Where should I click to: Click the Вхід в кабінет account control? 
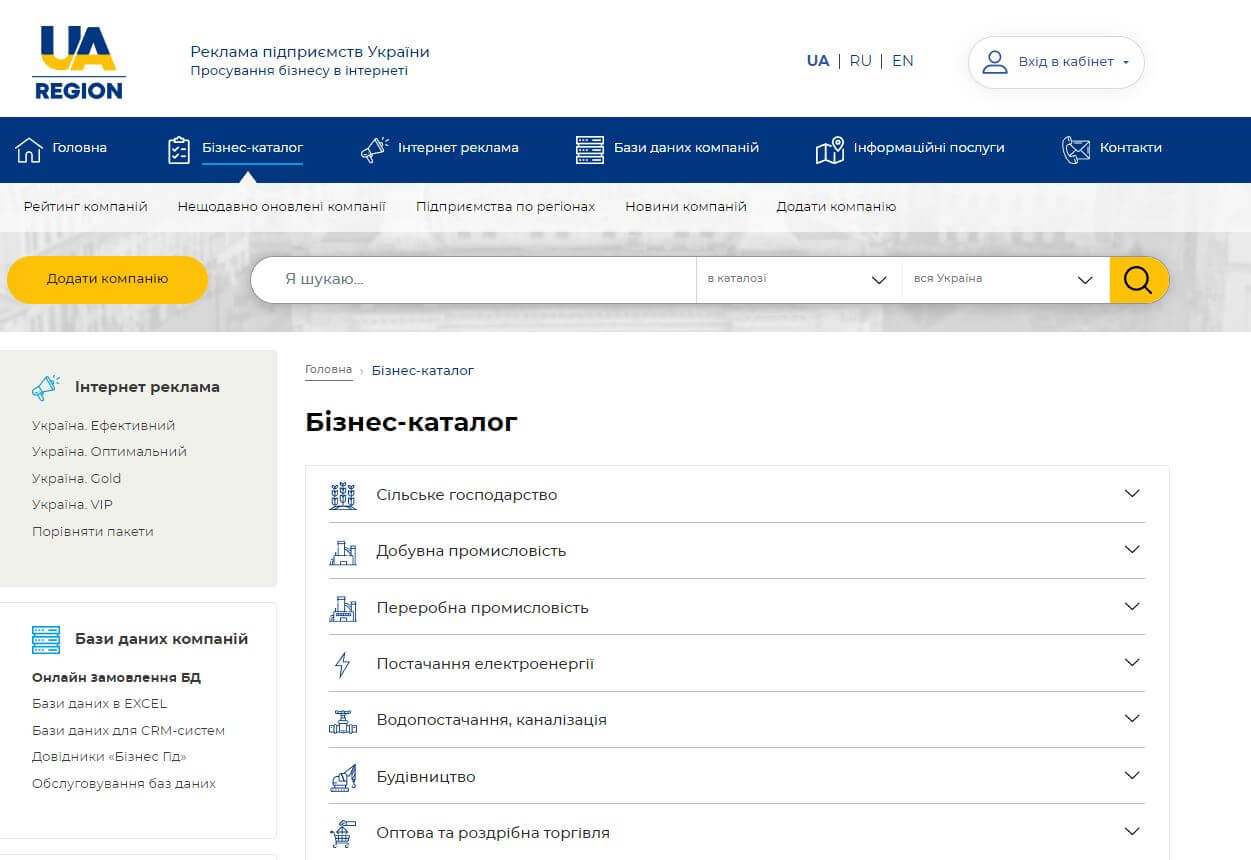[1055, 61]
